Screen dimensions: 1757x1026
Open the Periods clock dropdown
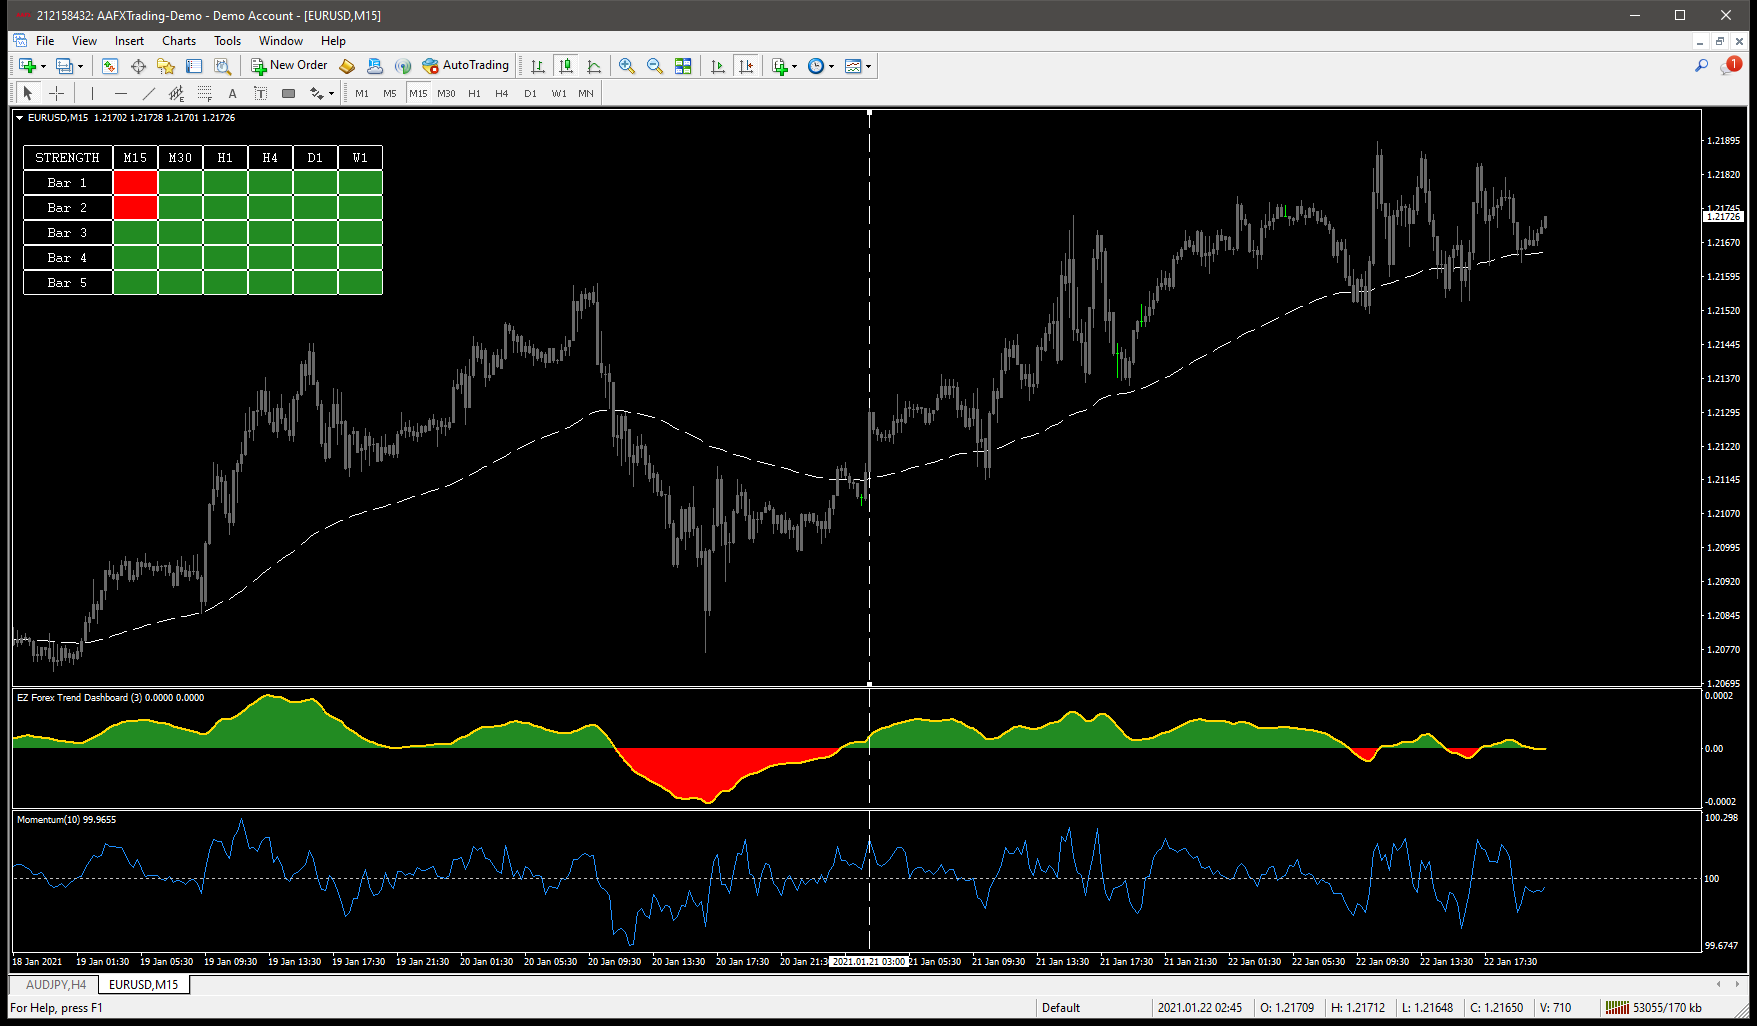tap(820, 66)
